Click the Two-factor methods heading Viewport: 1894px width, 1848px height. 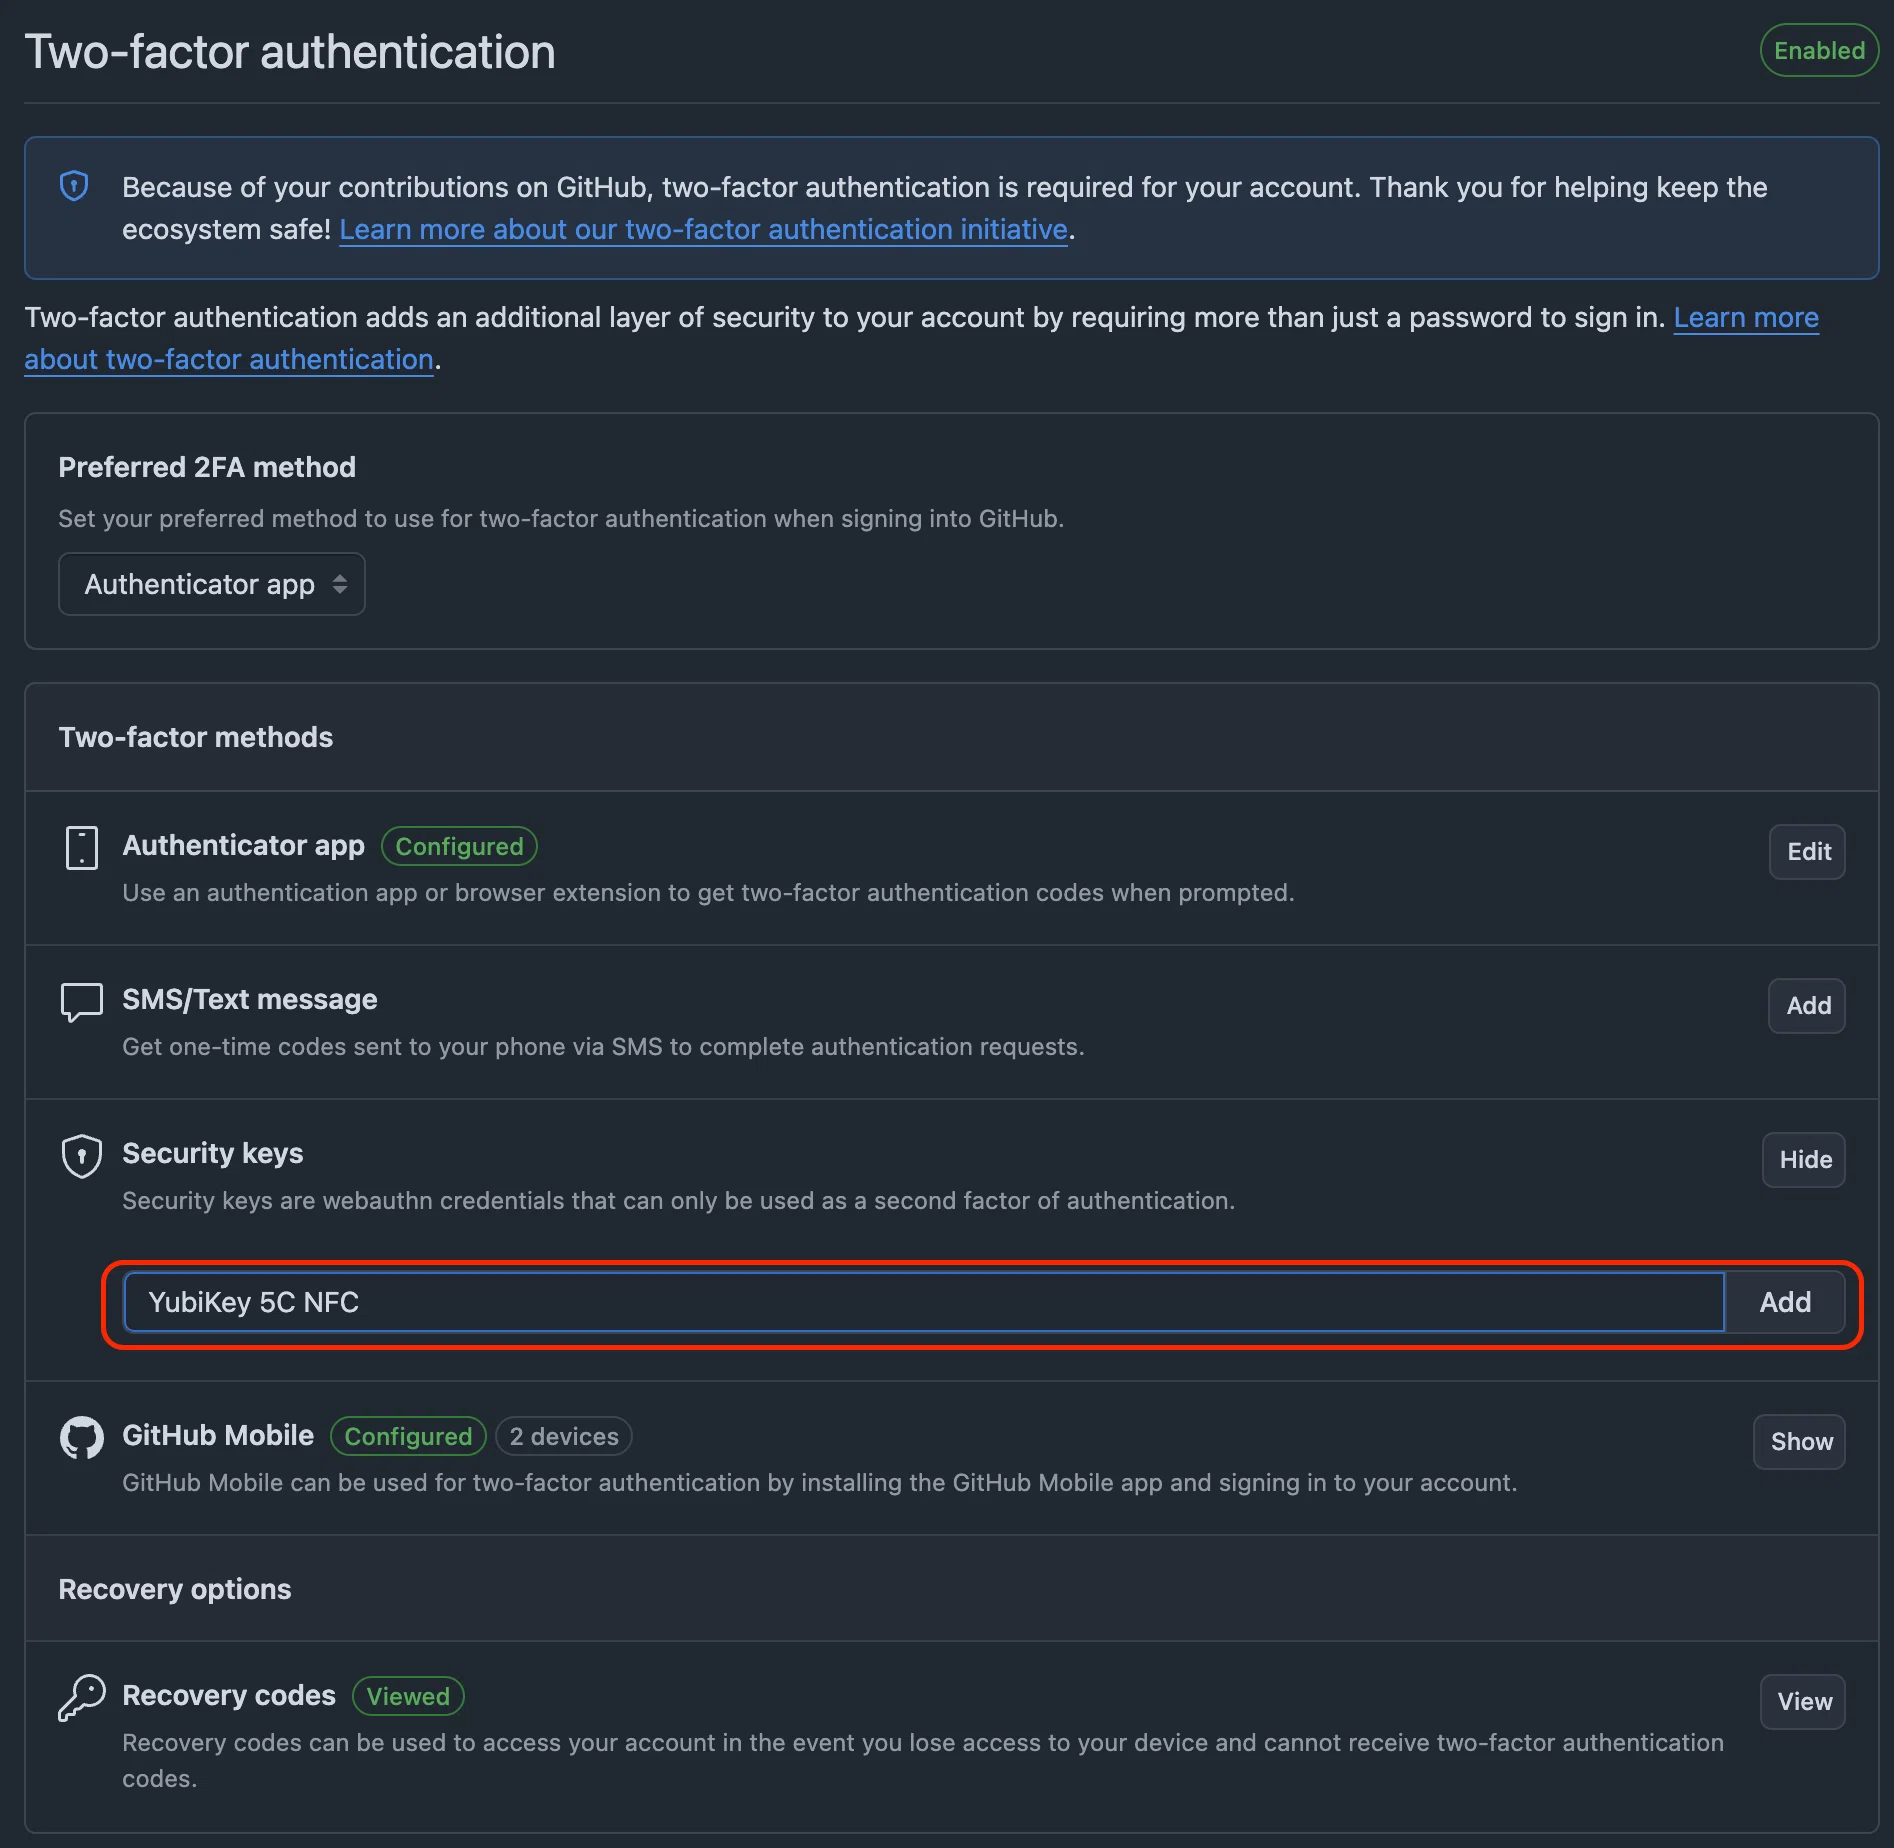tap(196, 737)
